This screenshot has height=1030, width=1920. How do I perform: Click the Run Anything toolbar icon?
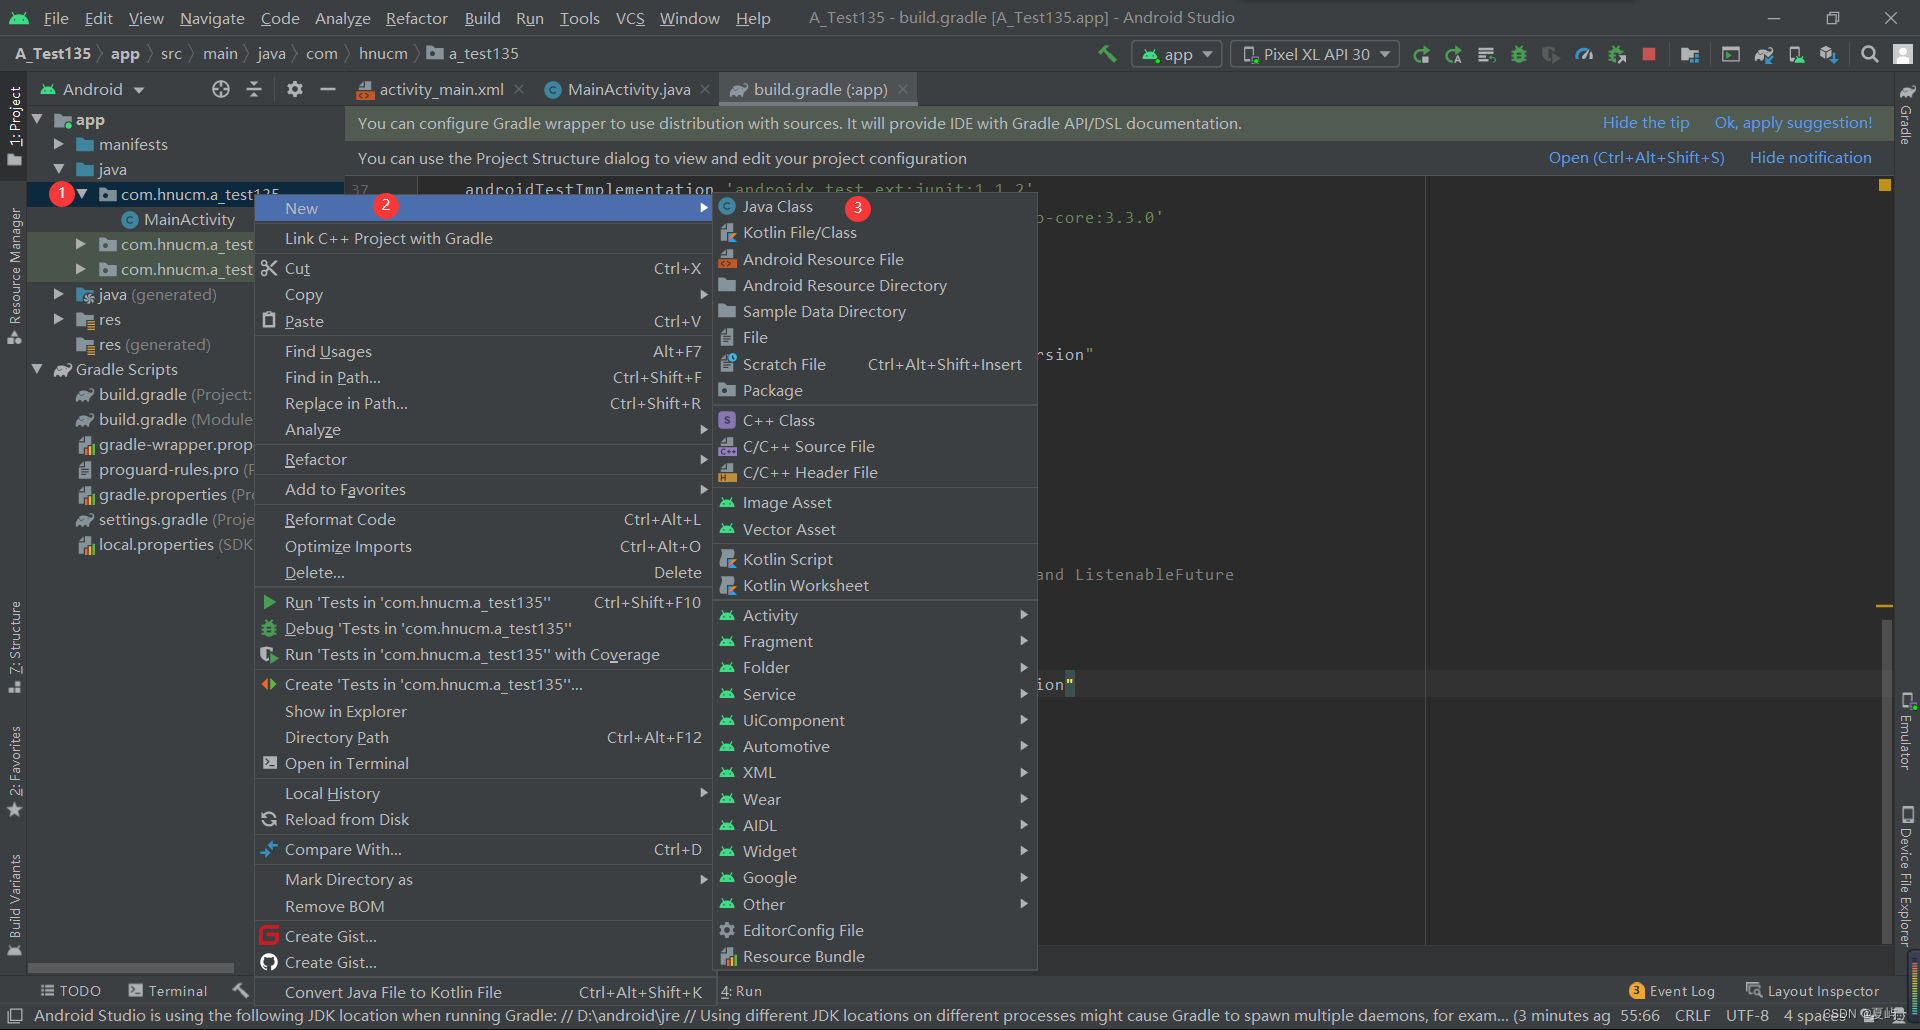[x=1731, y=54]
